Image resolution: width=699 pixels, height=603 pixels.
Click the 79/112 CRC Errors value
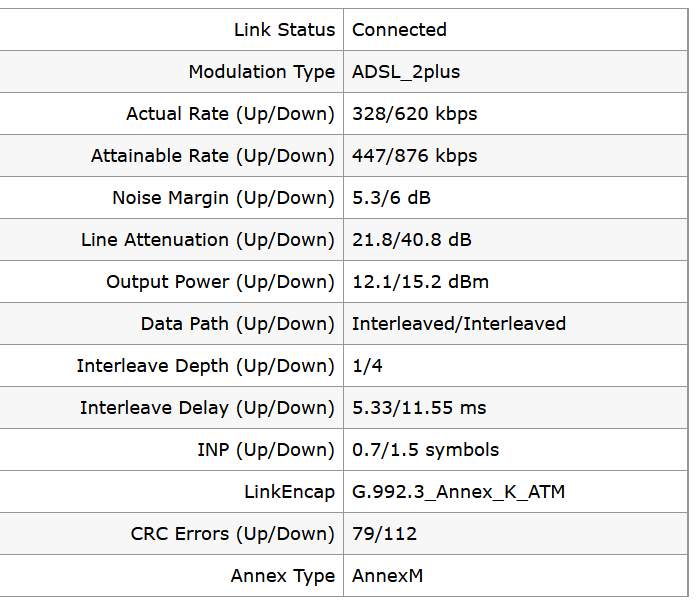pyautogui.click(x=385, y=534)
